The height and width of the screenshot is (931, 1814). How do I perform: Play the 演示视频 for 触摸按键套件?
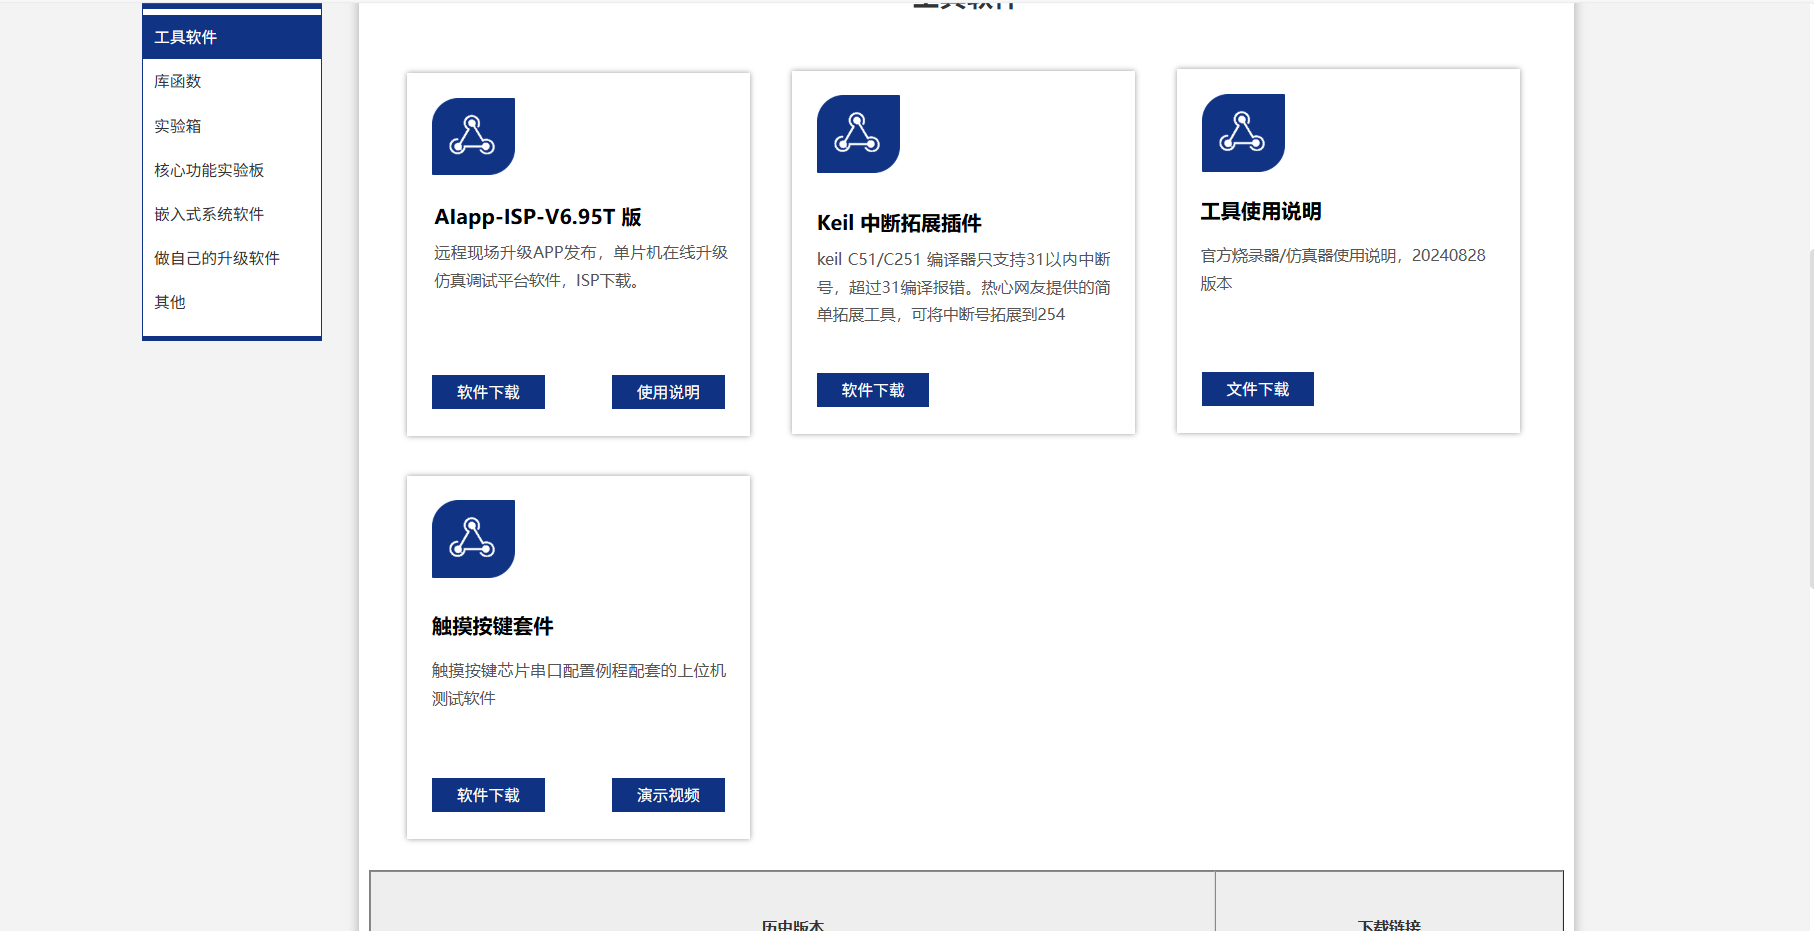[x=668, y=795]
